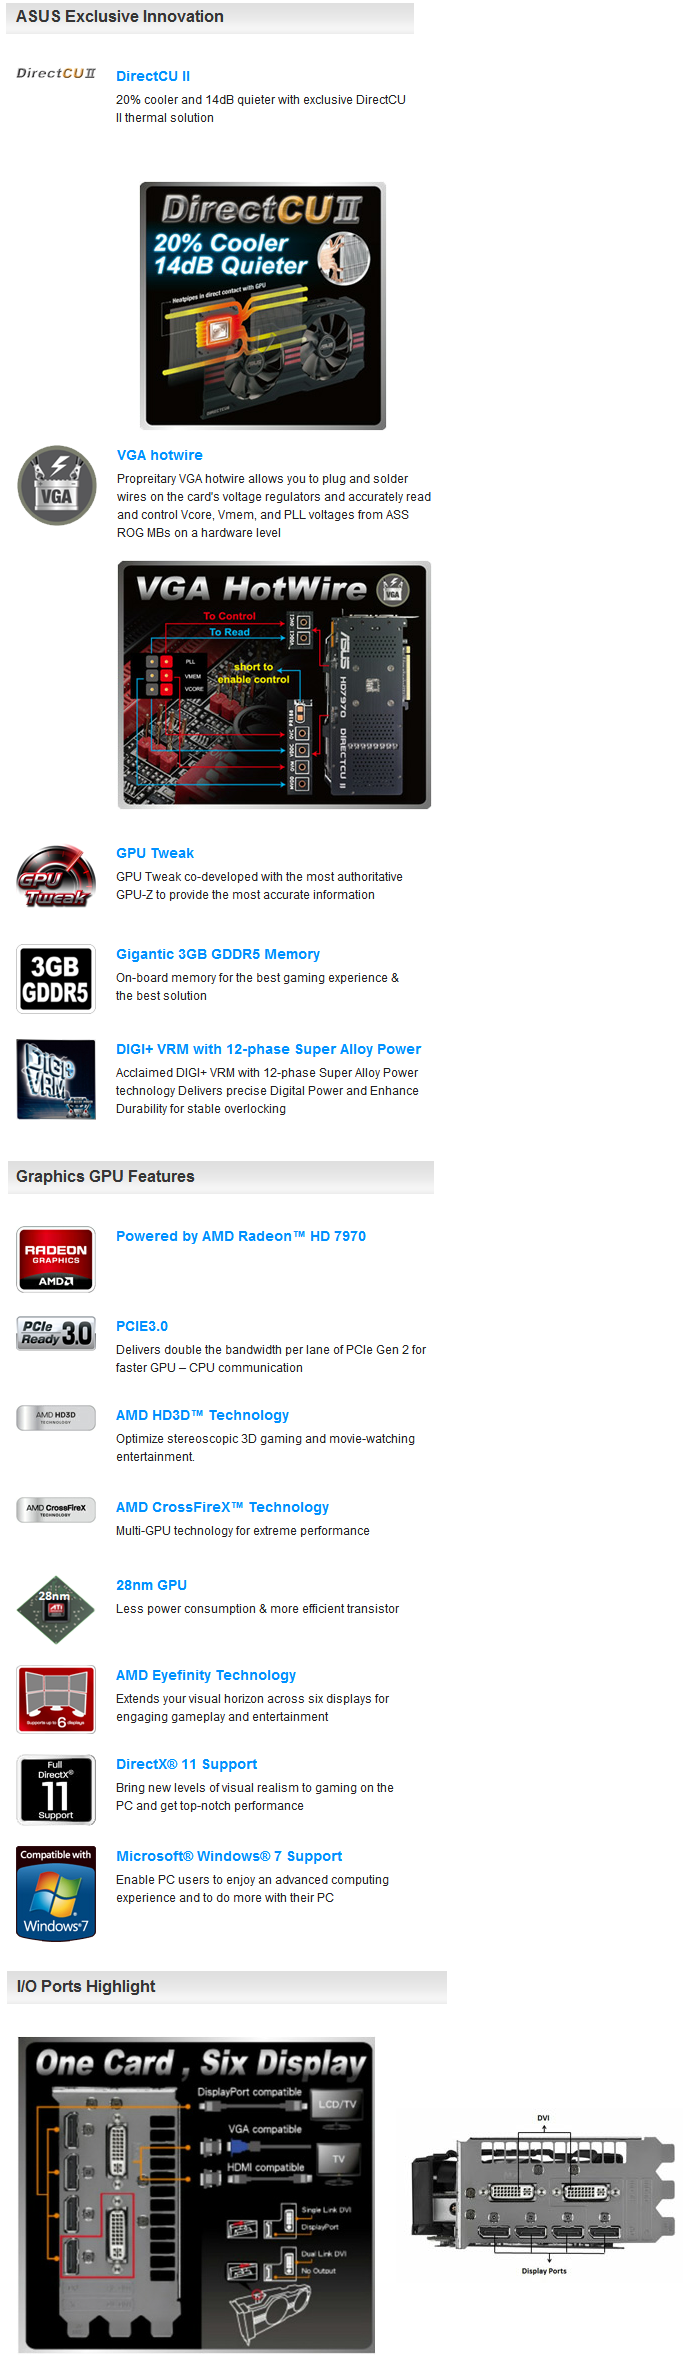Click 'Proprietary VGA hotwire allows you' text
This screenshot has height=2361, width=683.
[274, 506]
